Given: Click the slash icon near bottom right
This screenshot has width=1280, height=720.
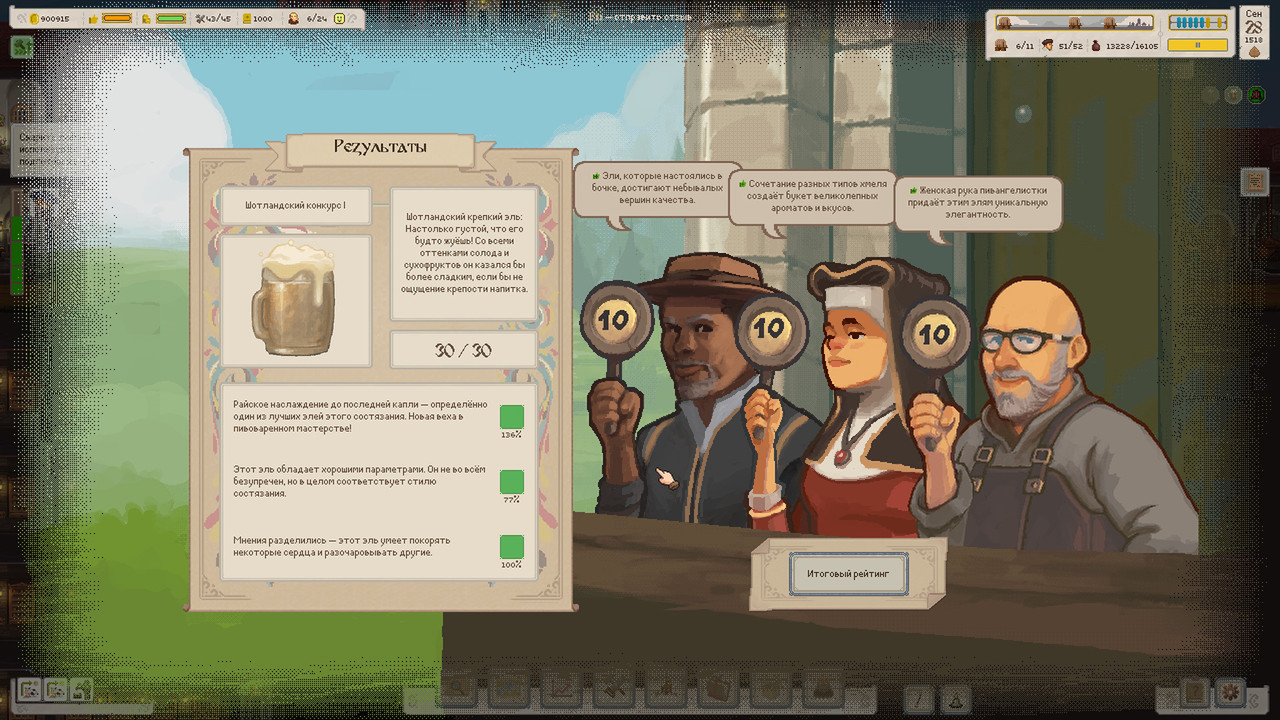Looking at the screenshot, I should click(x=920, y=698).
